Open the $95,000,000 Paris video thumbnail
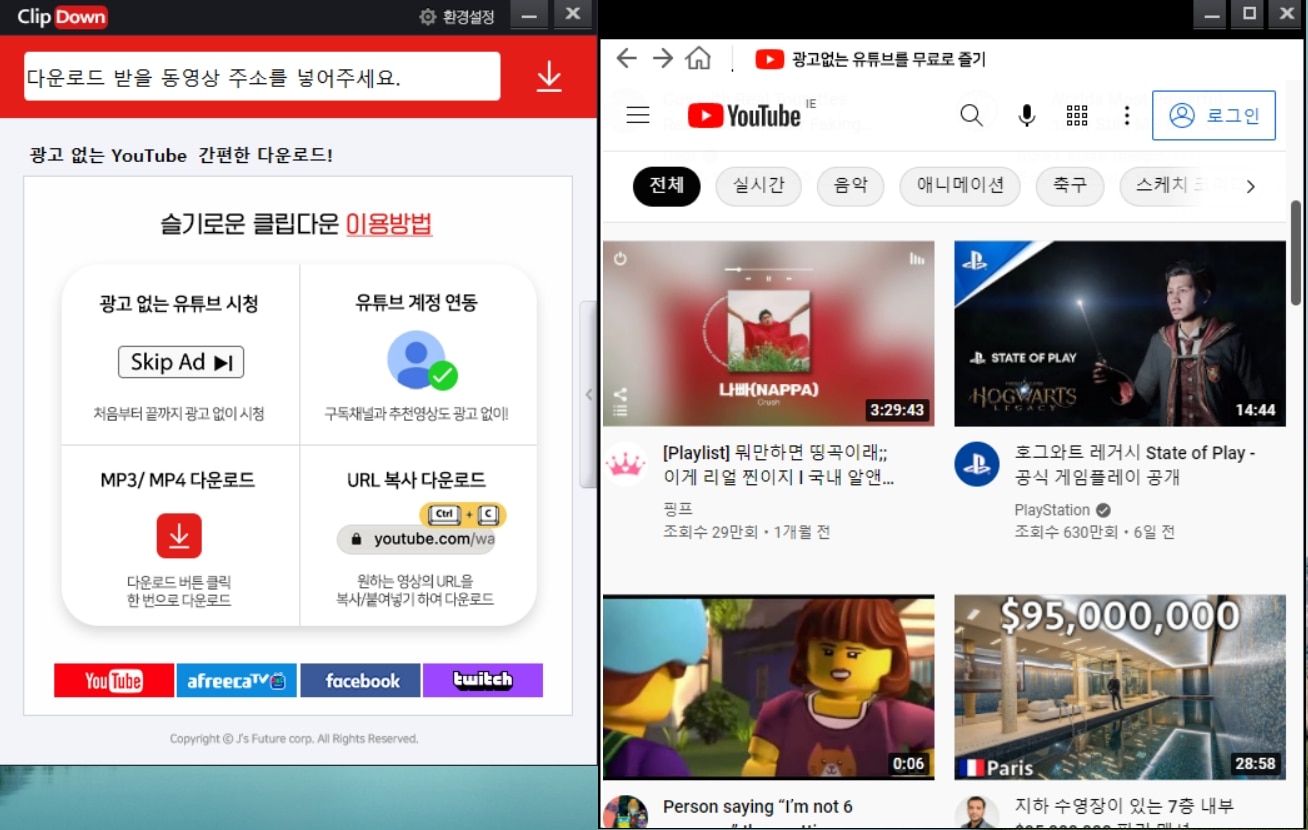The height and width of the screenshot is (830, 1308). (1120, 687)
